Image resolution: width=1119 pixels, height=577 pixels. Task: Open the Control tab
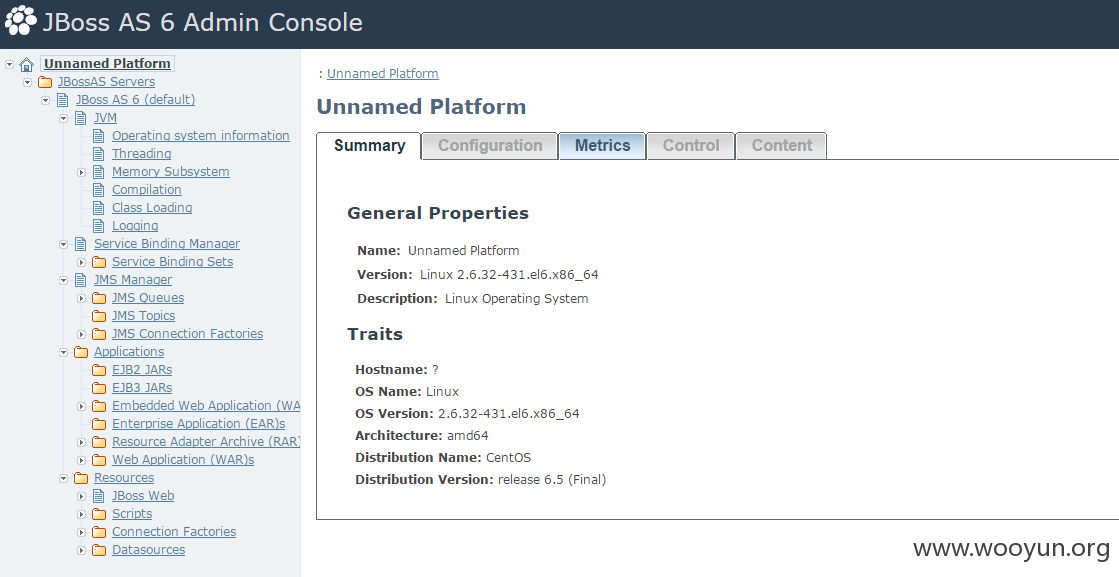pyautogui.click(x=691, y=145)
